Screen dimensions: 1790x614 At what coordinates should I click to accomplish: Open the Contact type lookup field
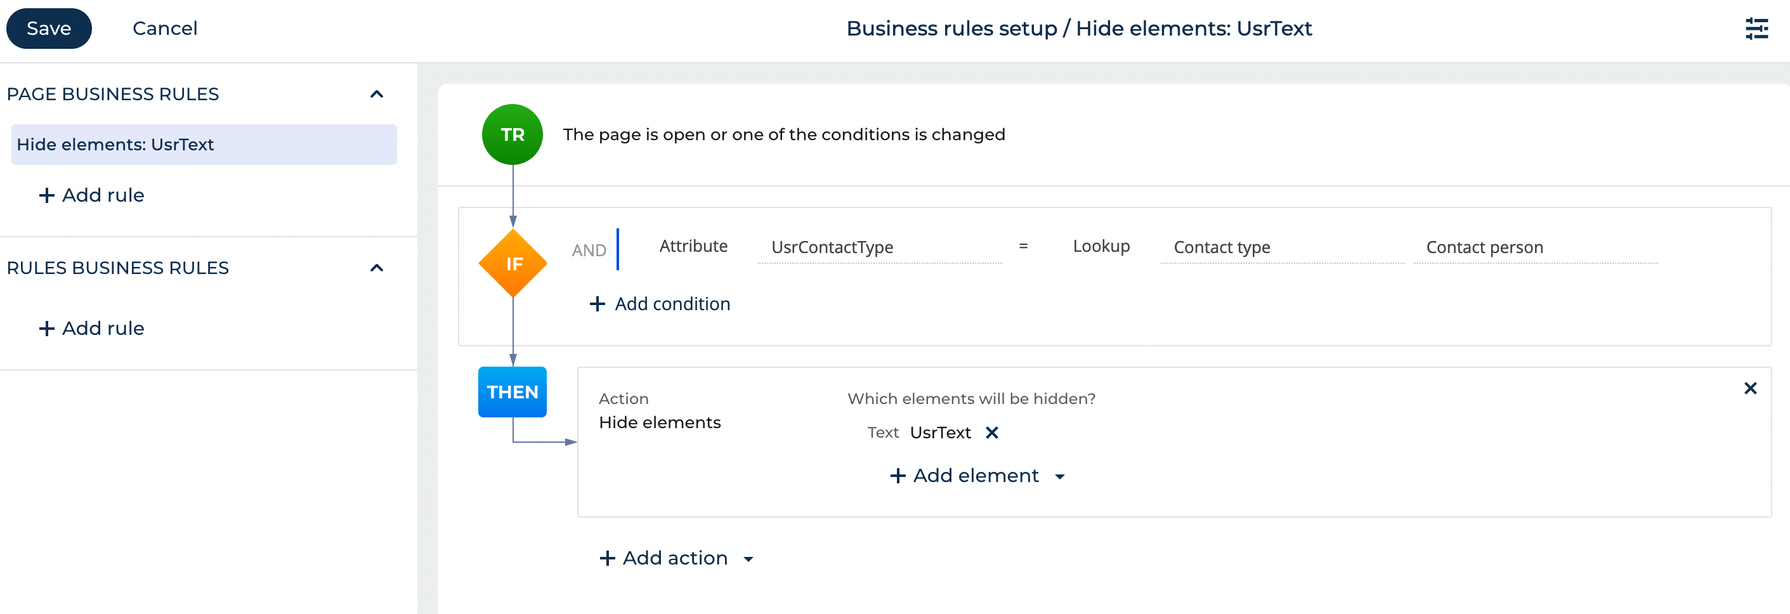pos(1283,247)
